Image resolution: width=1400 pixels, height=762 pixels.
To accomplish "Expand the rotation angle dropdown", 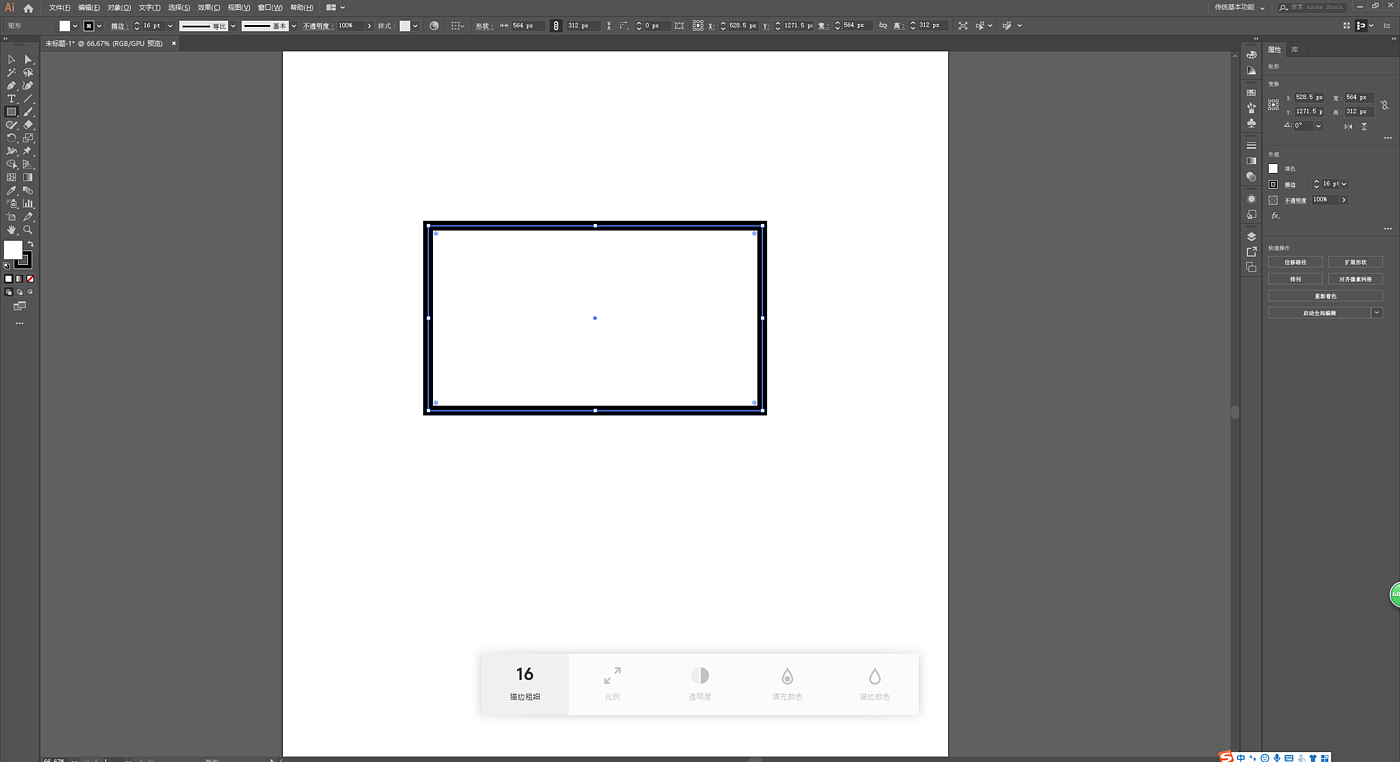I will click(x=1319, y=126).
